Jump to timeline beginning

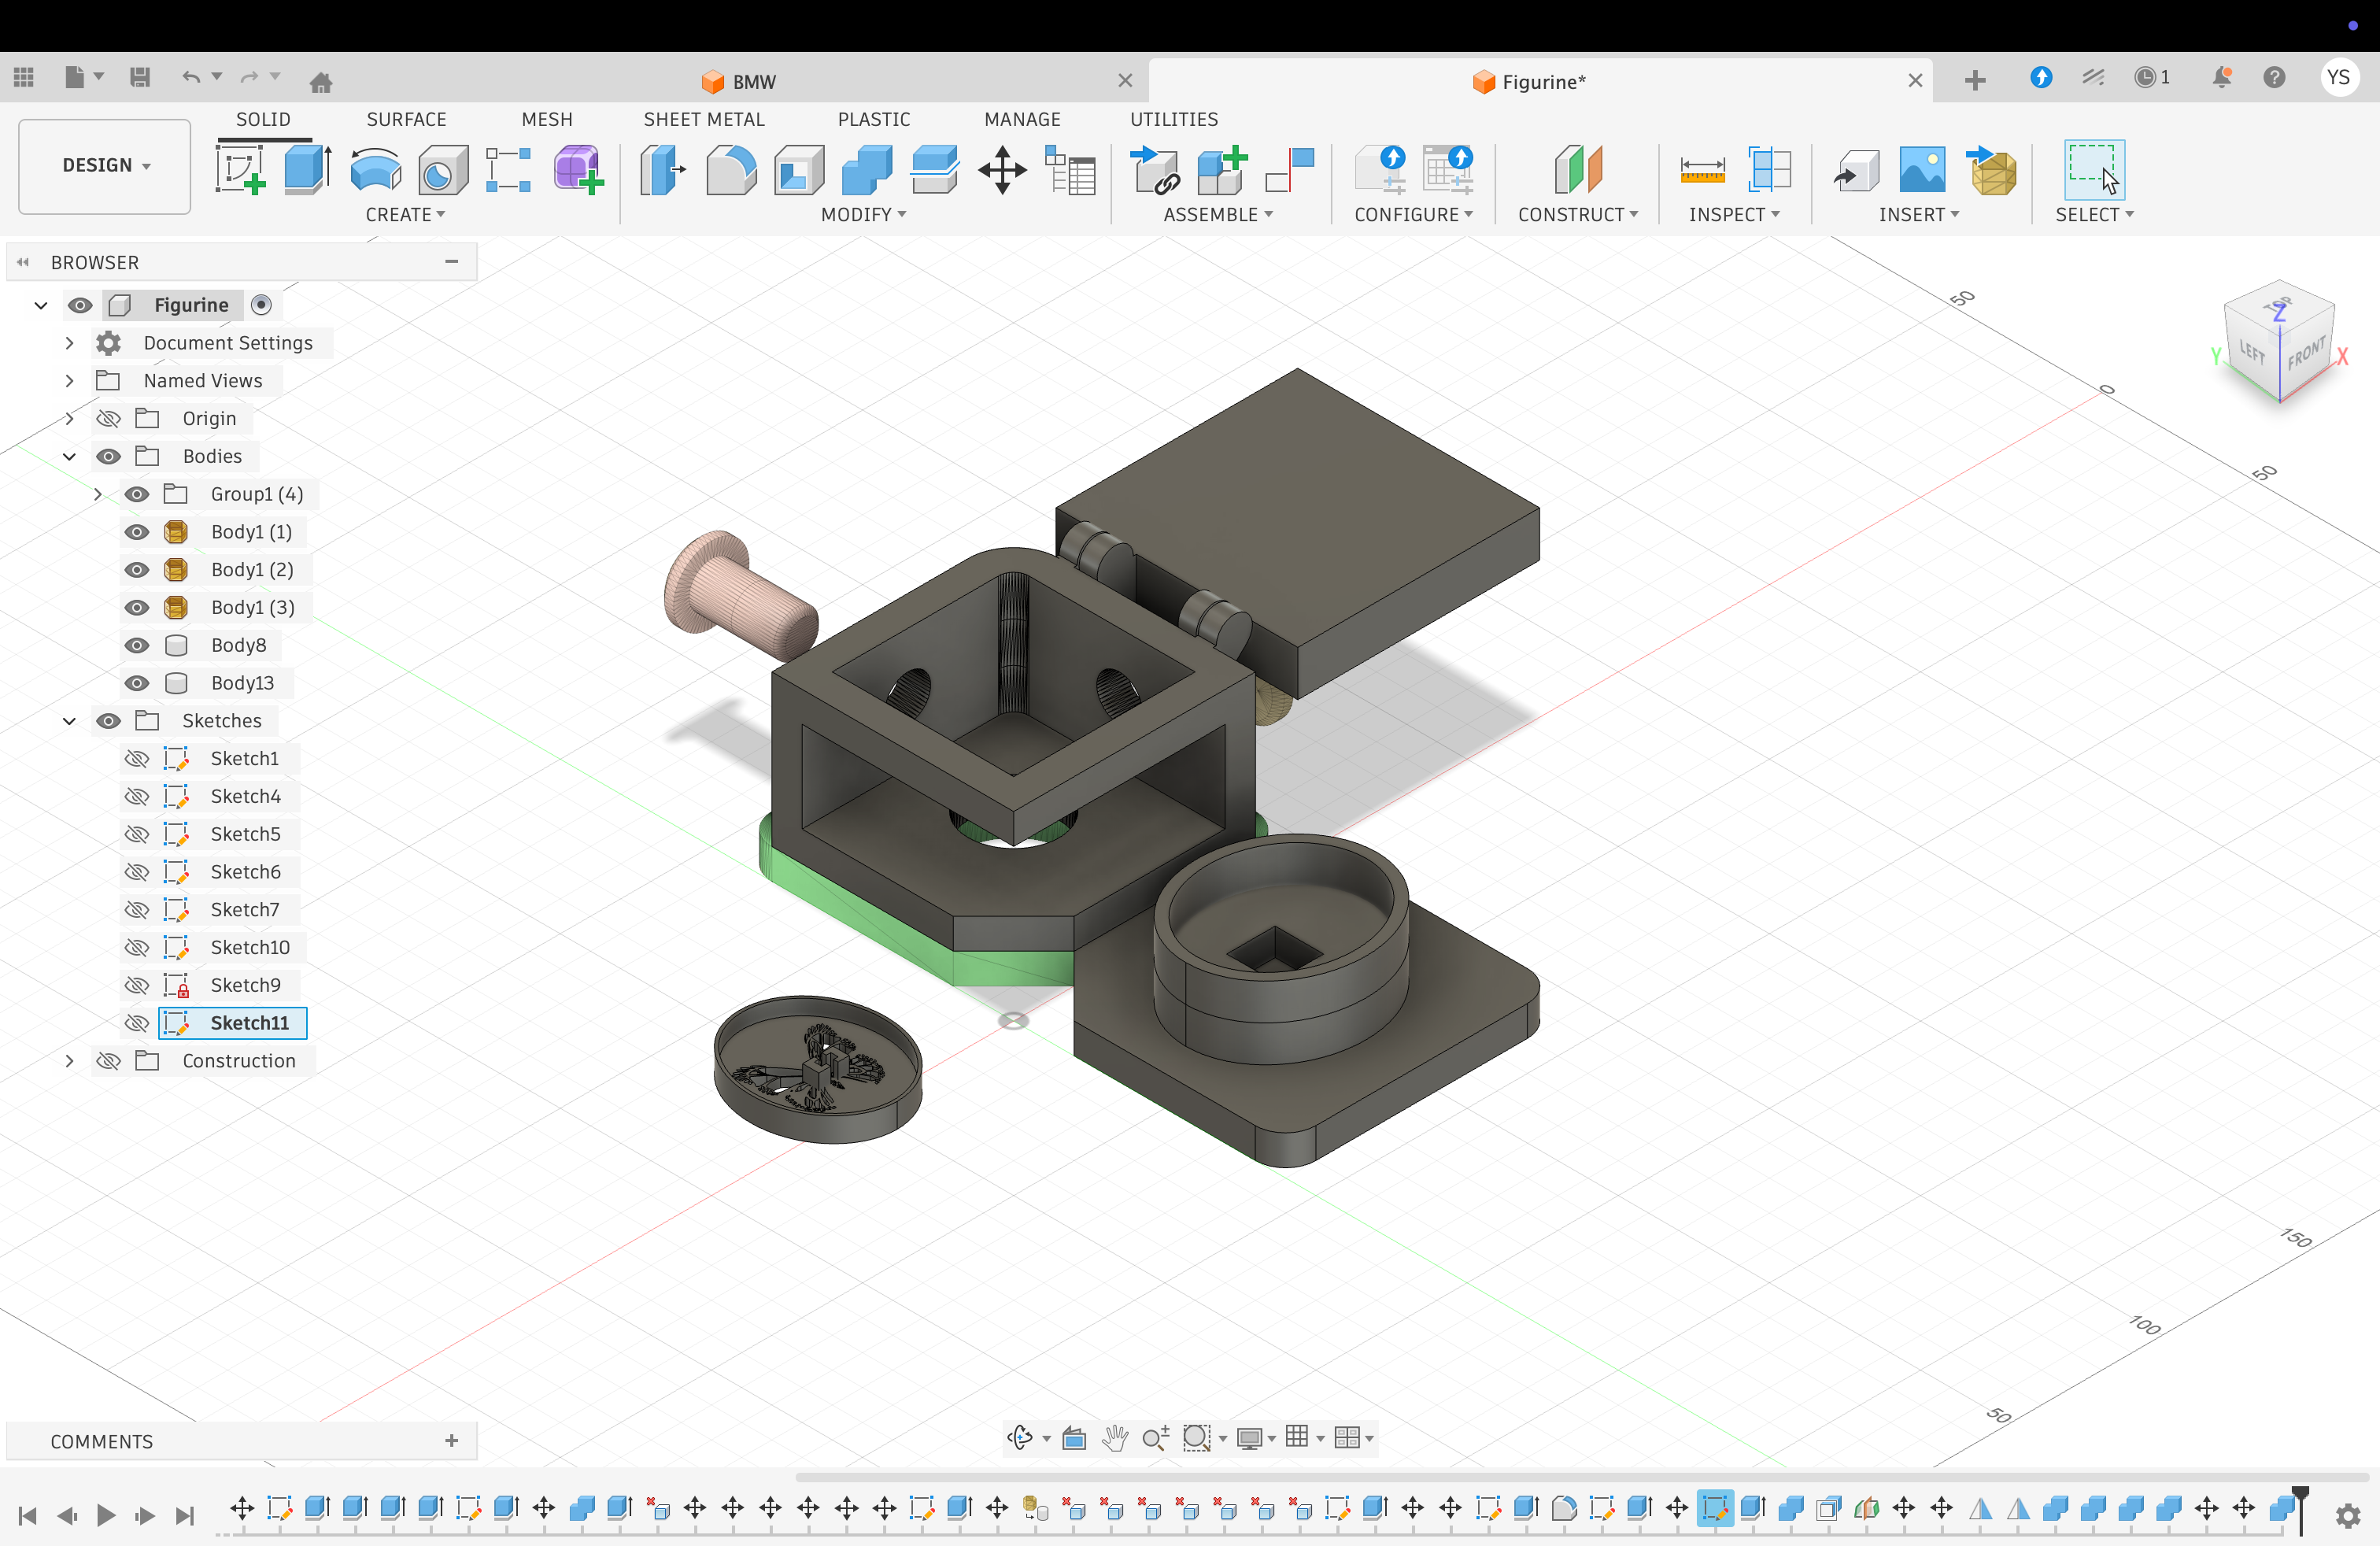point(28,1515)
